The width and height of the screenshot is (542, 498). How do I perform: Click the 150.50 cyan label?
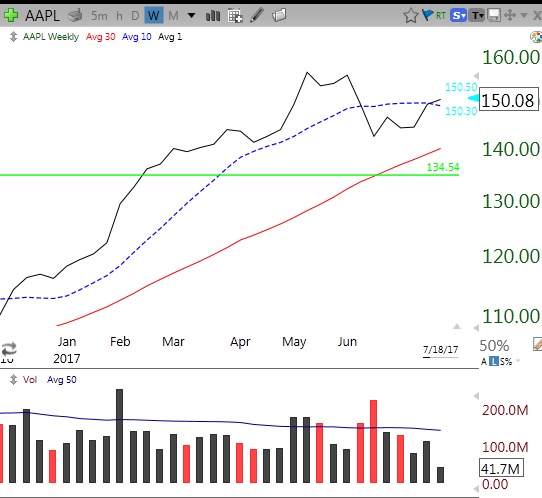click(x=461, y=87)
